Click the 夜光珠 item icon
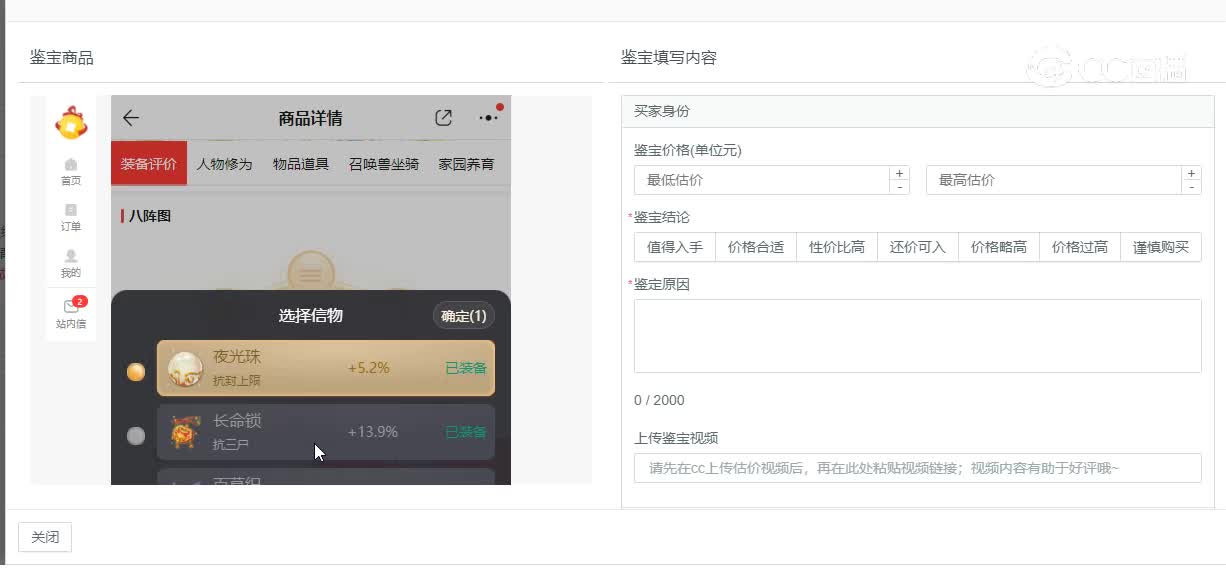 185,369
